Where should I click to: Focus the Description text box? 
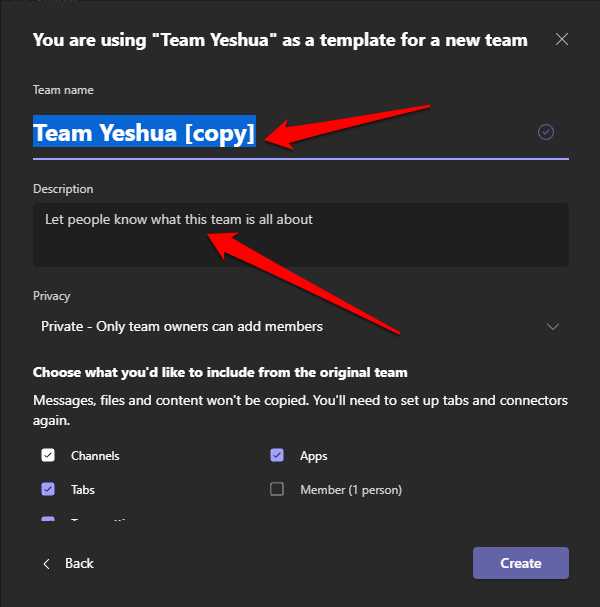point(300,235)
